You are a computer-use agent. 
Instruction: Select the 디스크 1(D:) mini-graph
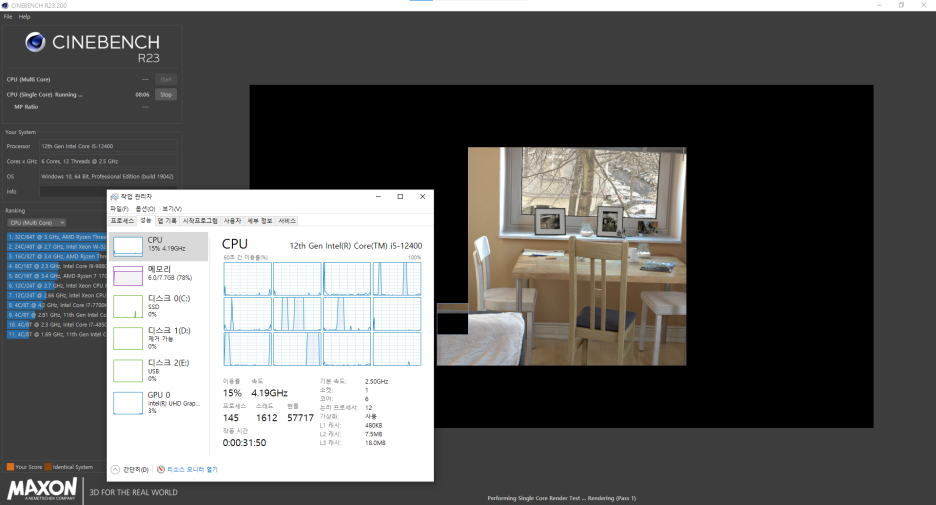tap(128, 338)
